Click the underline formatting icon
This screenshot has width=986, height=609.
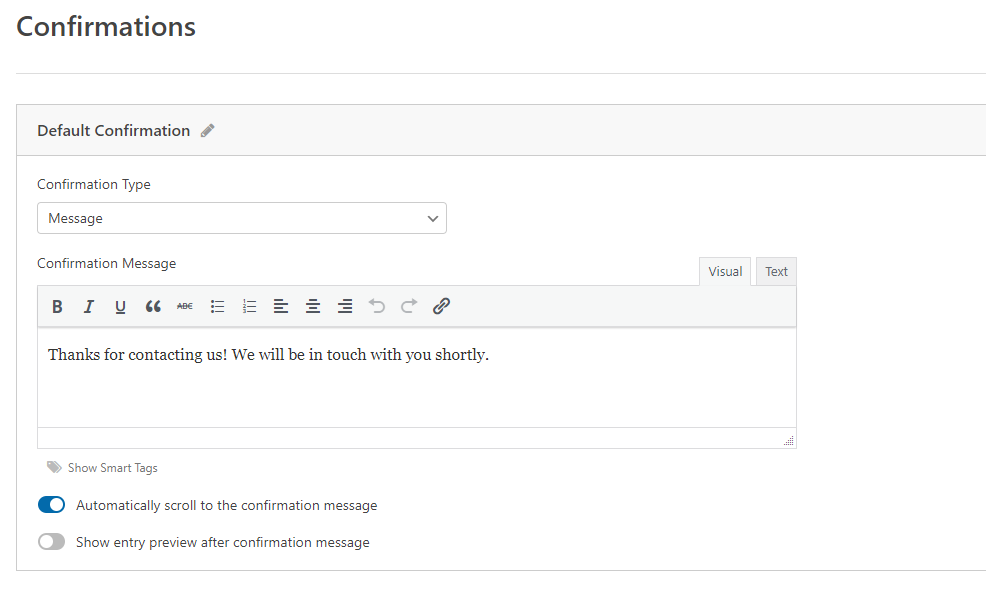pos(121,307)
